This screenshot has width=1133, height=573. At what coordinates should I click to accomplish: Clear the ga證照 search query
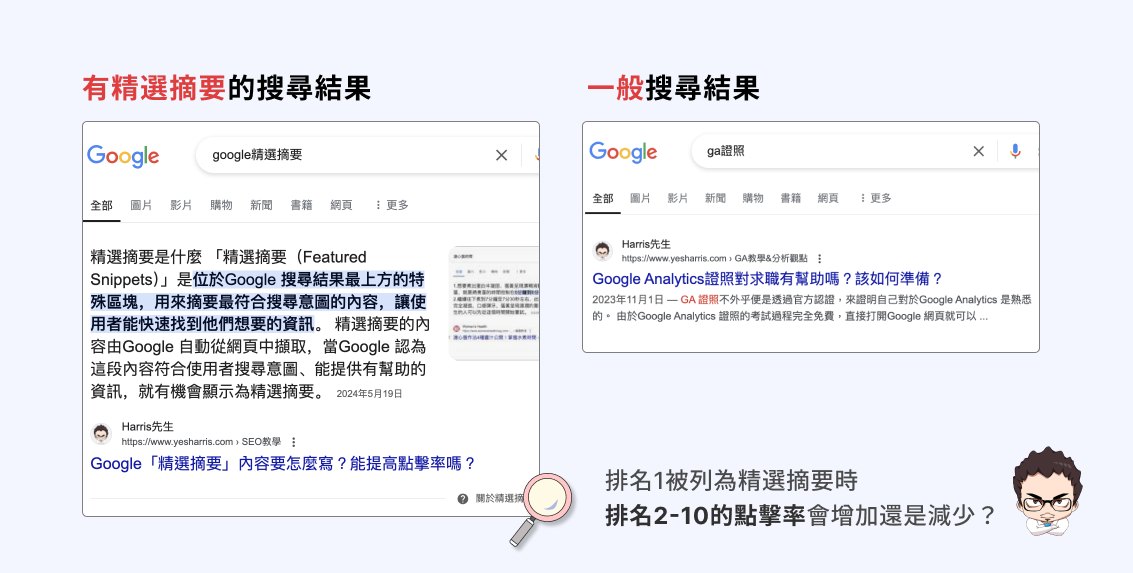(978, 151)
